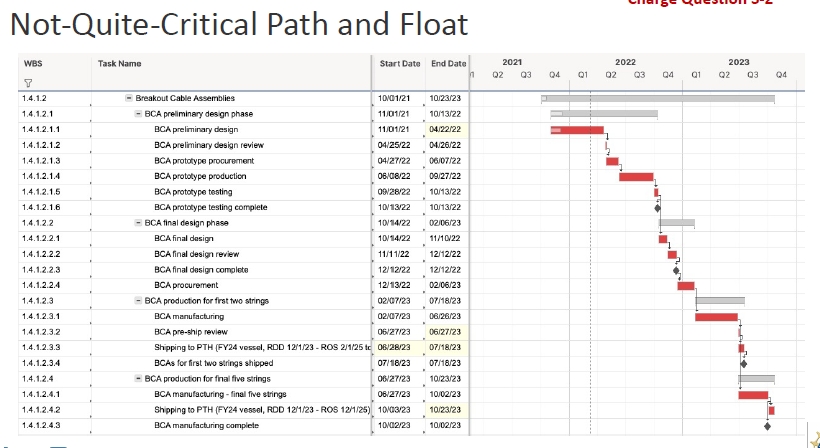
Task: Select the BCA prototype production red bar
Action: pos(636,177)
